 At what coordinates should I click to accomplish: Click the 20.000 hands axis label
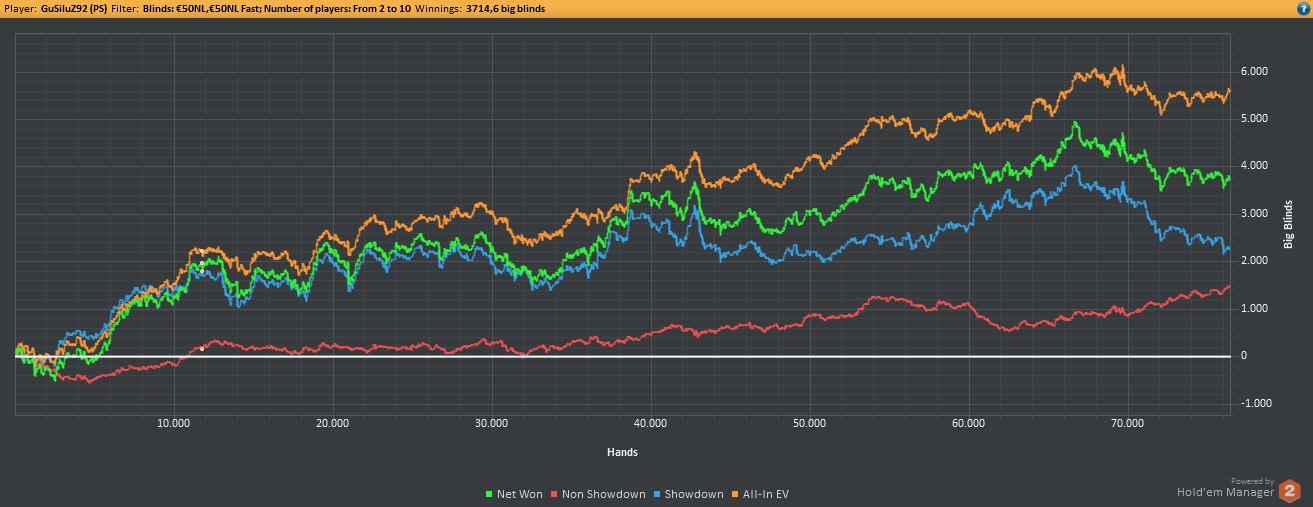click(332, 424)
